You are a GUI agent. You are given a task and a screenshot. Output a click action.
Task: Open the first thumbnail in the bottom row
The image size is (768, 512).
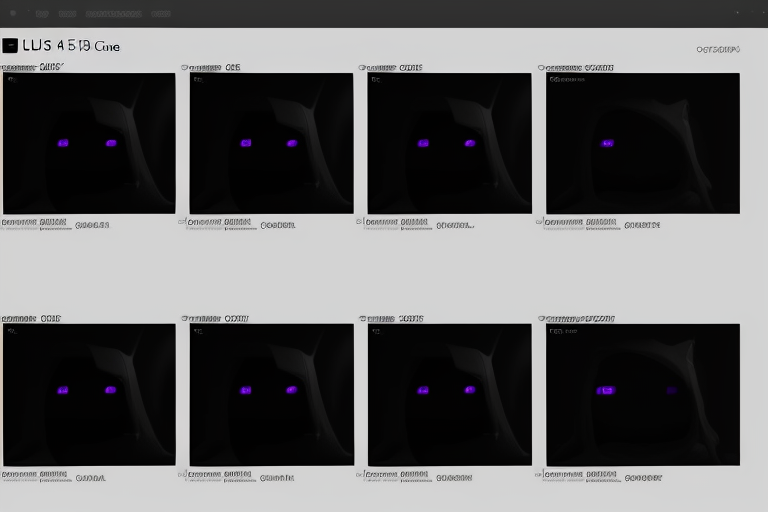coord(89,394)
